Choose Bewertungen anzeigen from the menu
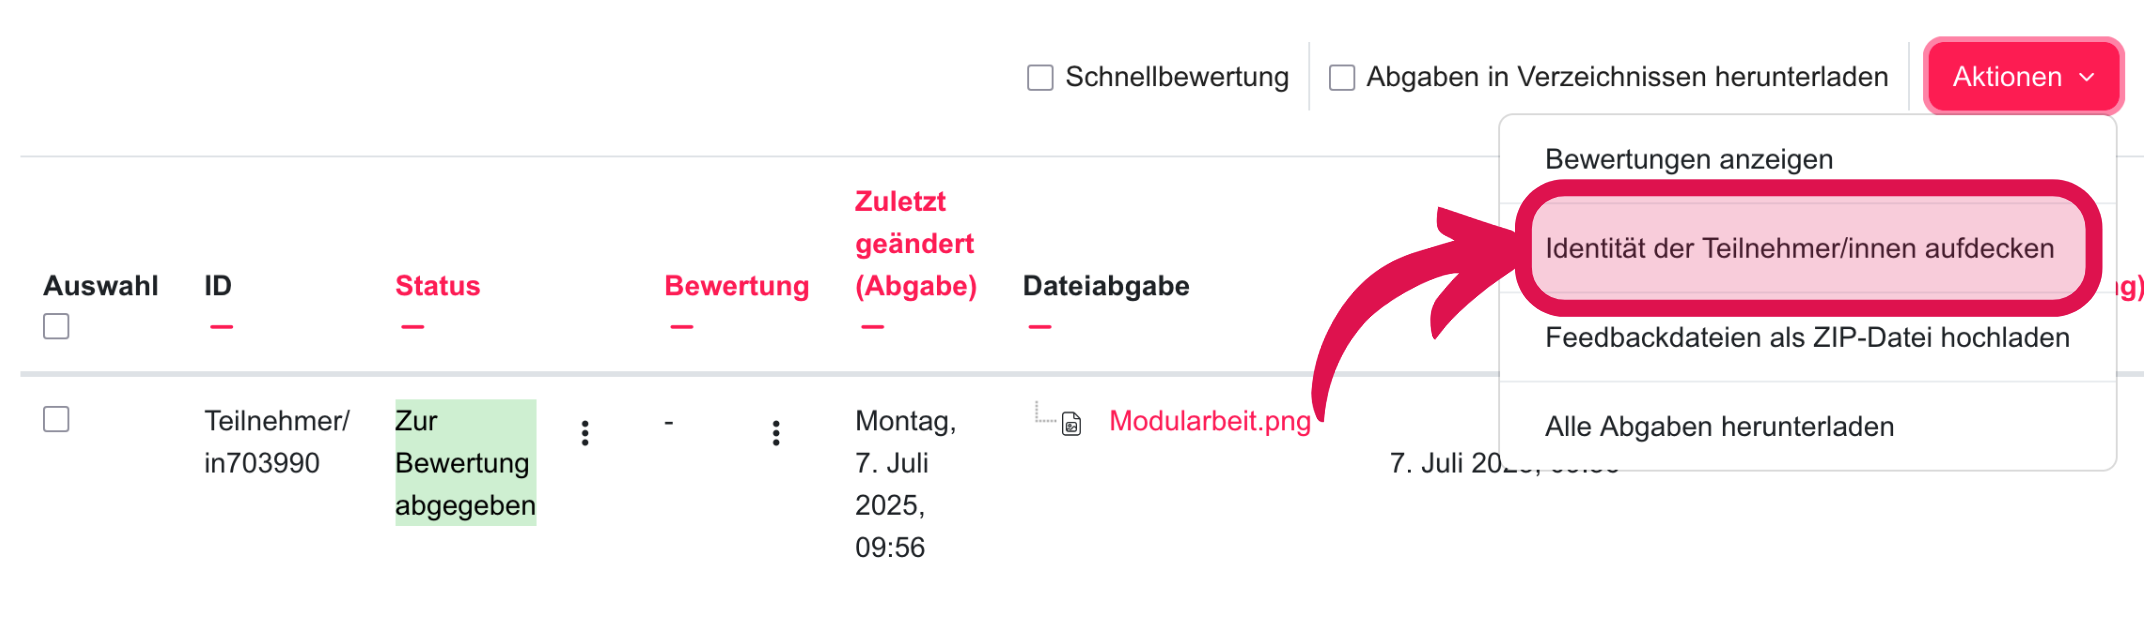The image size is (2156, 640). click(x=1688, y=160)
